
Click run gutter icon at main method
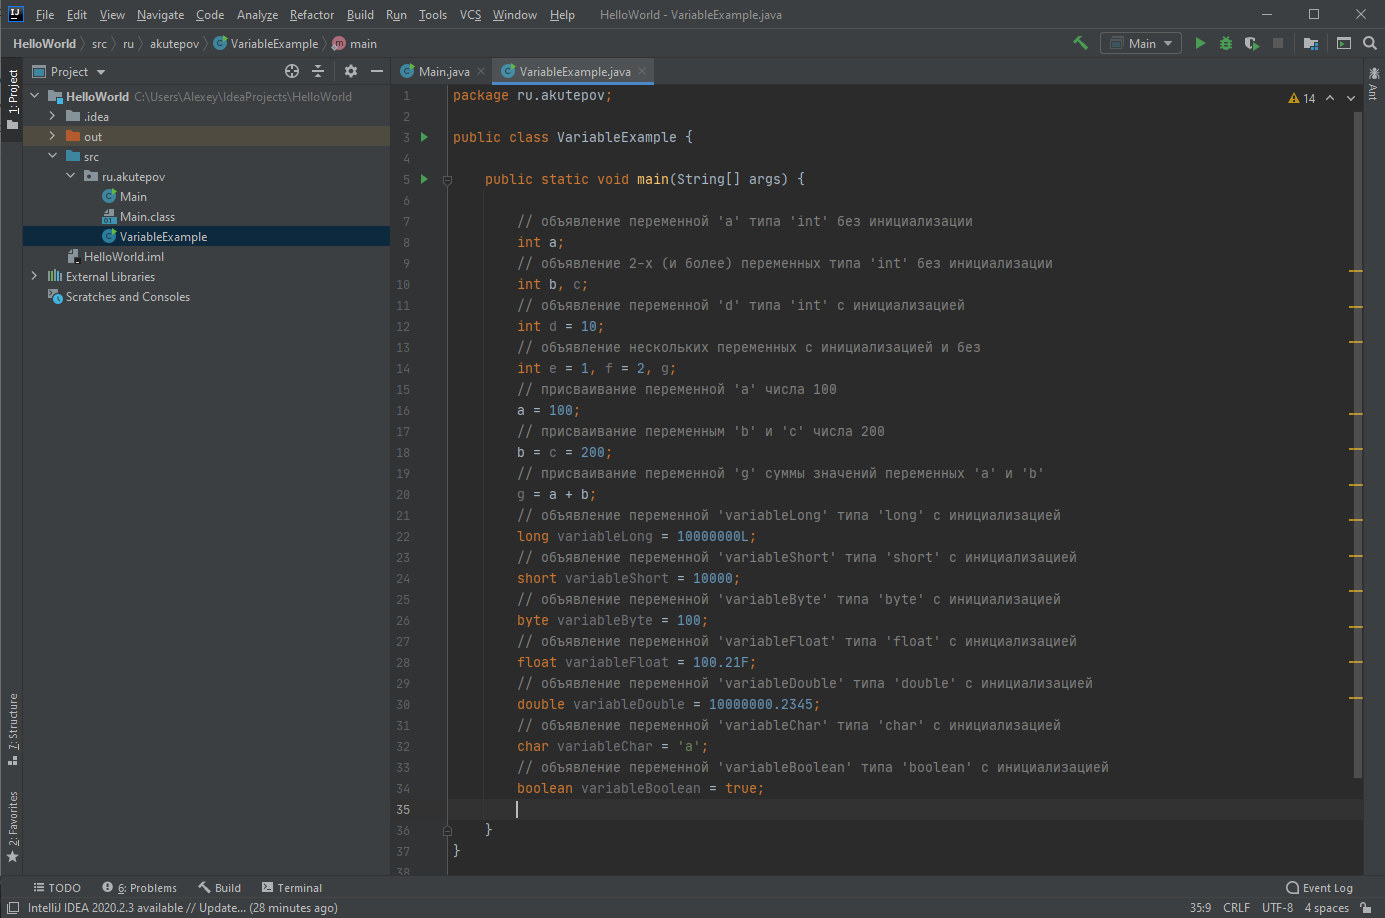pos(424,179)
